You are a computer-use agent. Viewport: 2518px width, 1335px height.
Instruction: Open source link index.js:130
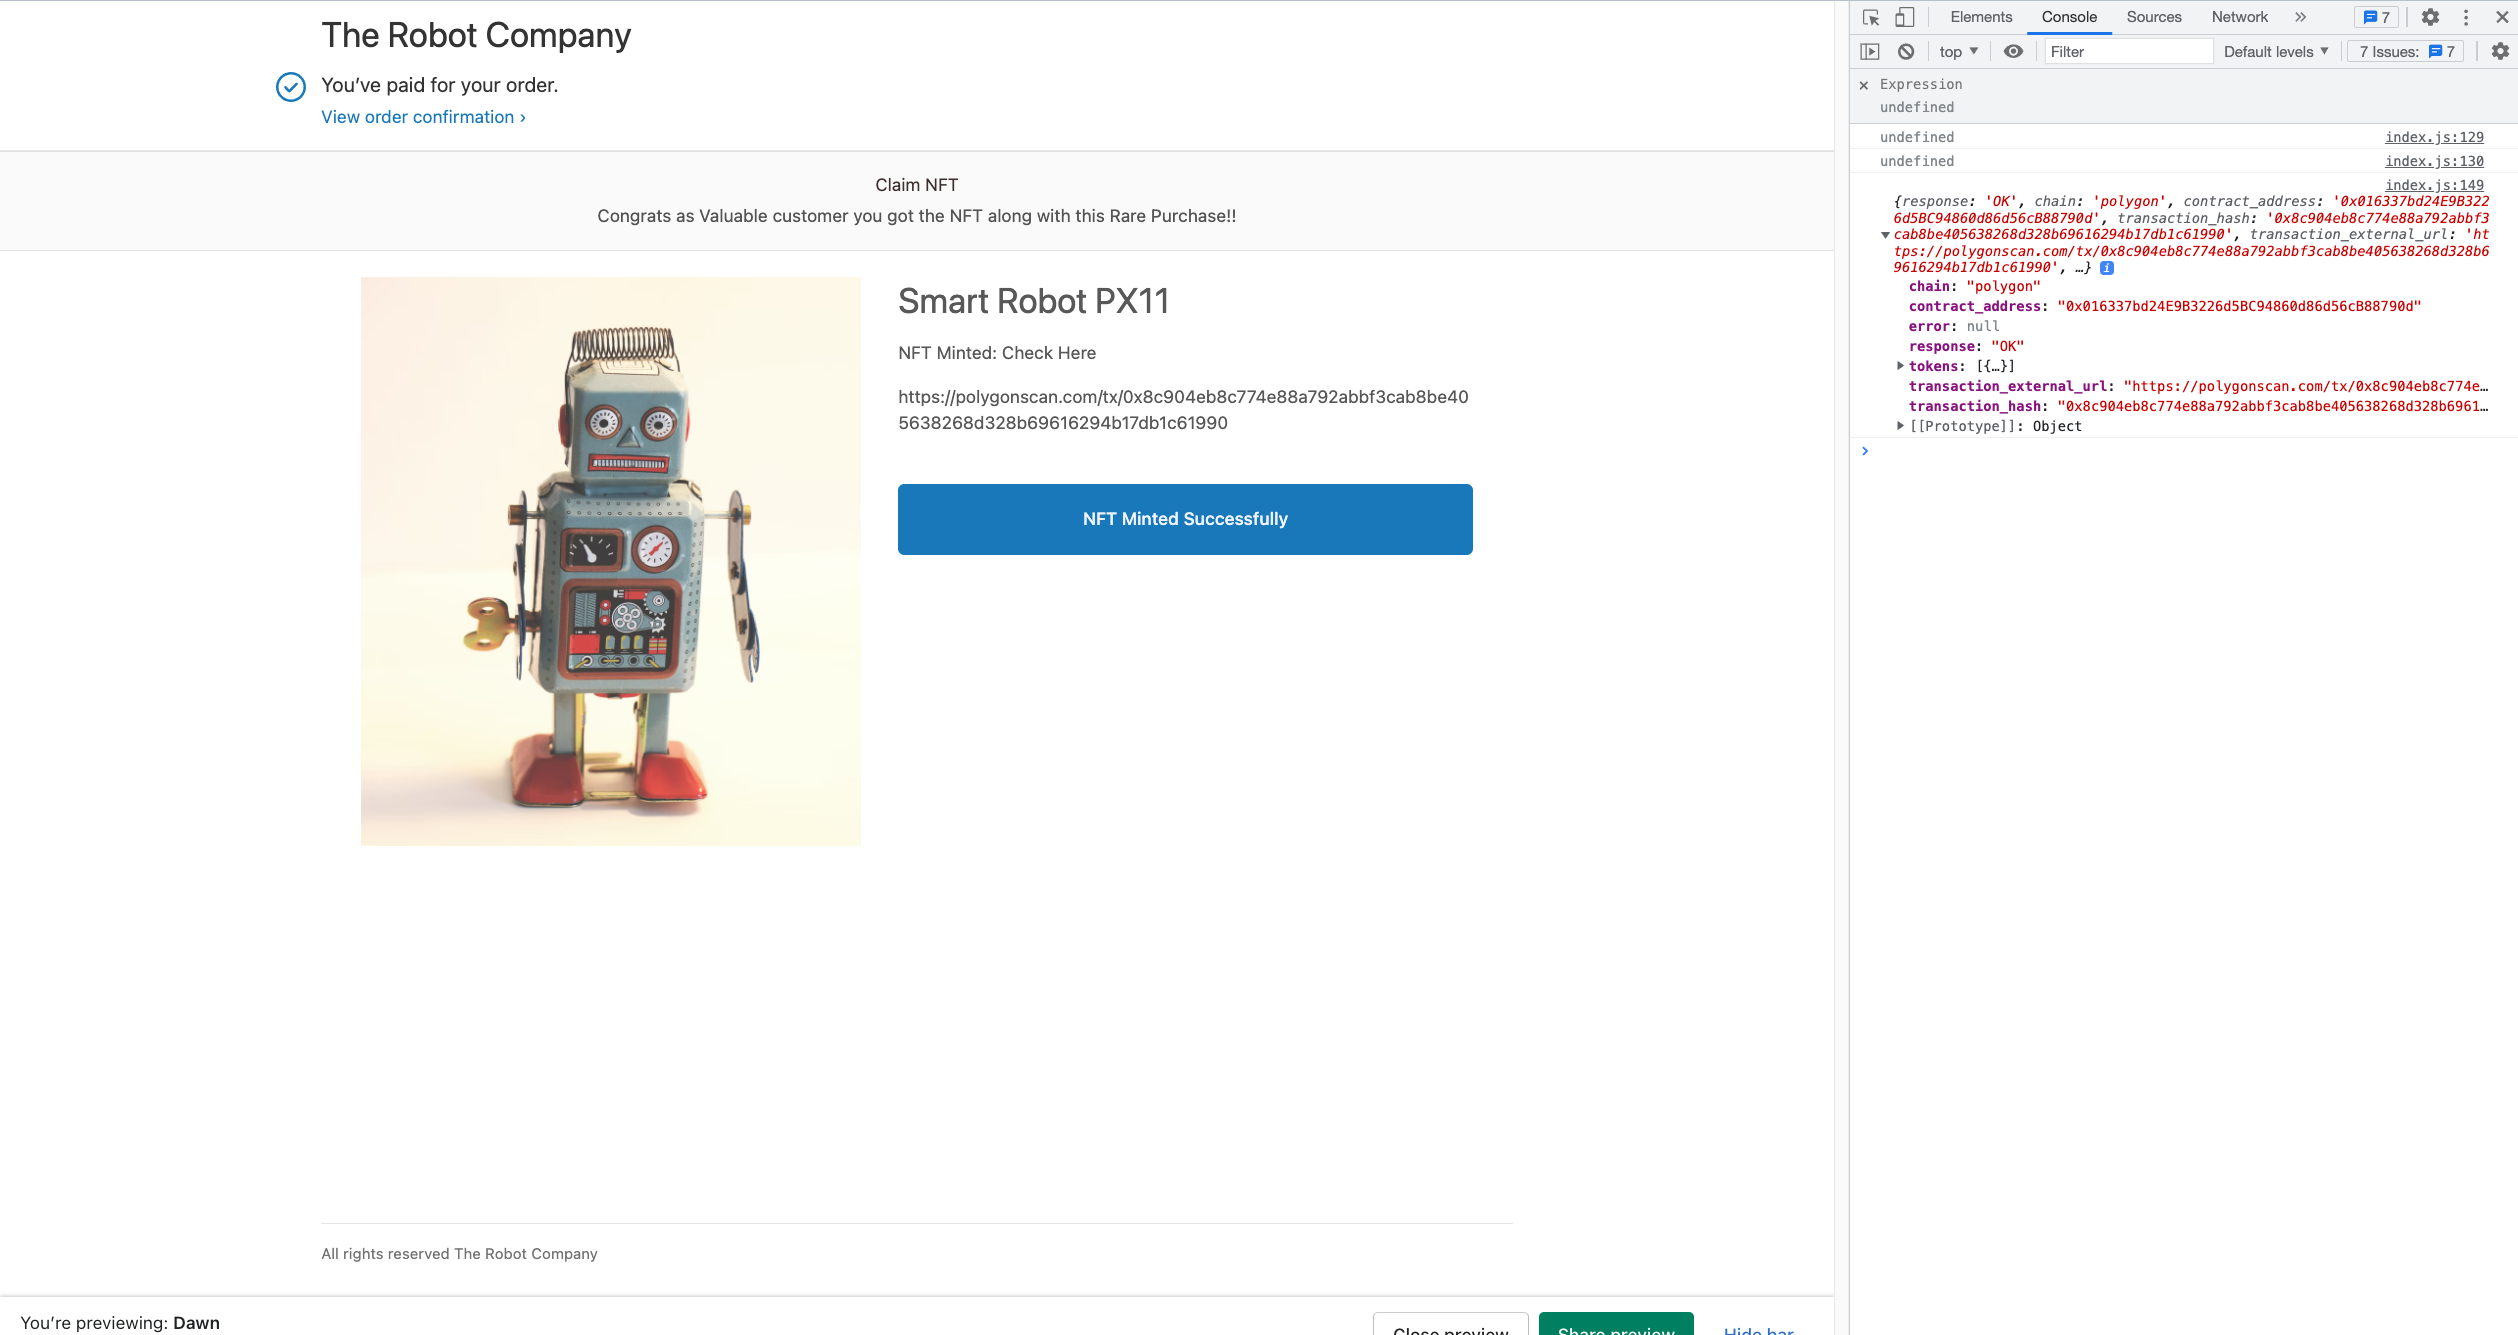(2434, 161)
